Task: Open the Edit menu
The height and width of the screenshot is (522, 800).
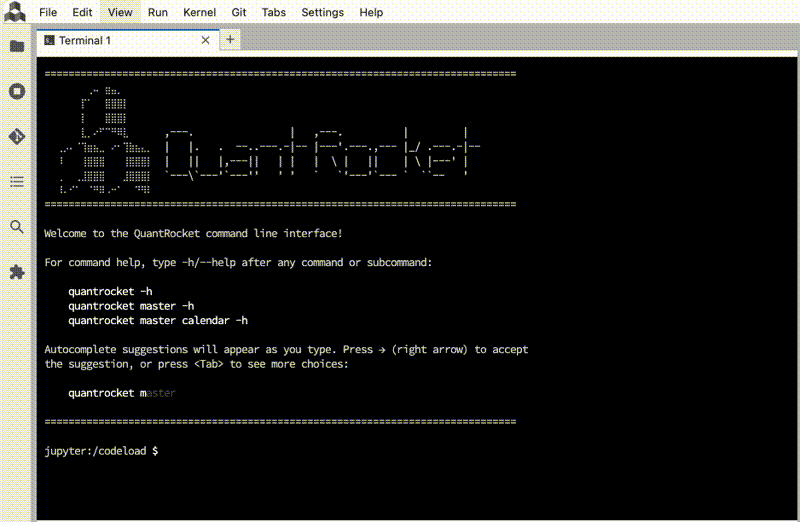Action: click(x=82, y=12)
